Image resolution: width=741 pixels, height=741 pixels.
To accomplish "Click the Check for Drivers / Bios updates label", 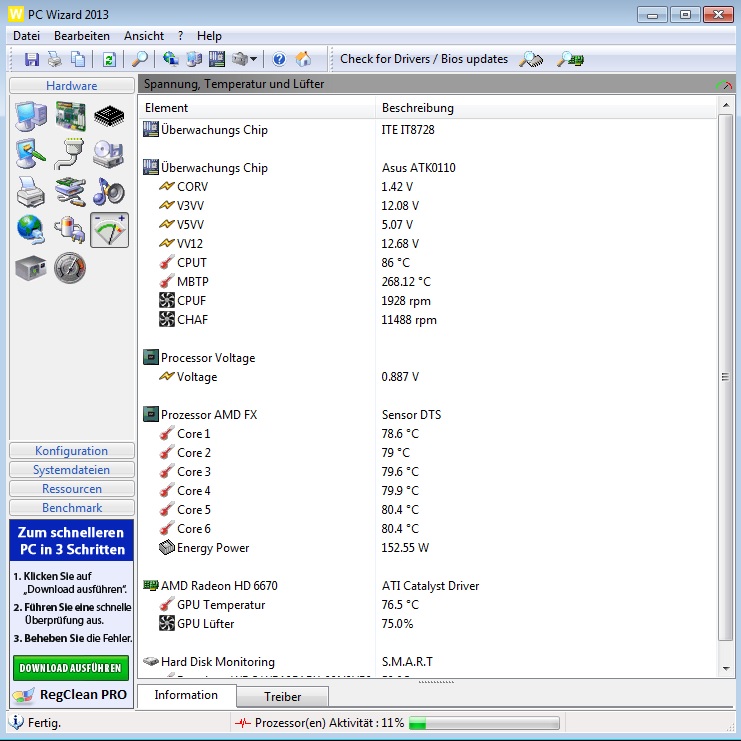I will tap(424, 59).
